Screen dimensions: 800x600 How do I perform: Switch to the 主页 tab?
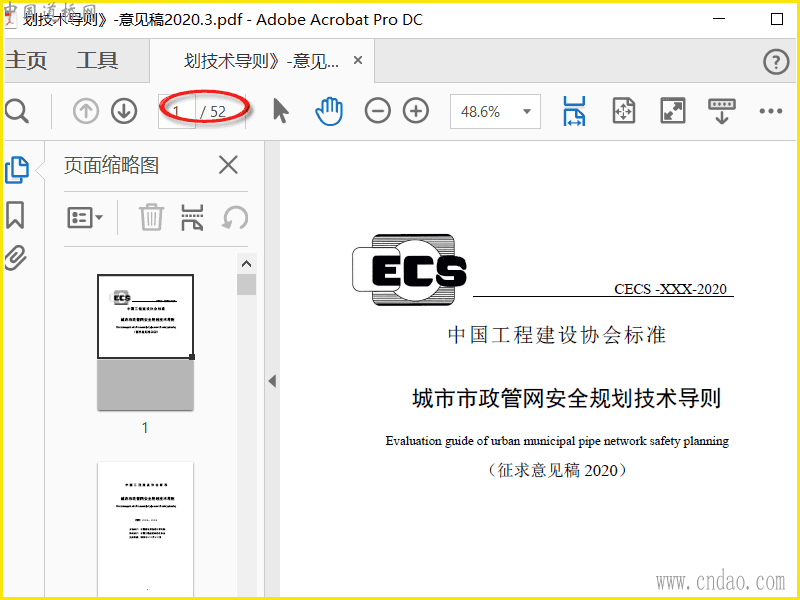(27, 61)
